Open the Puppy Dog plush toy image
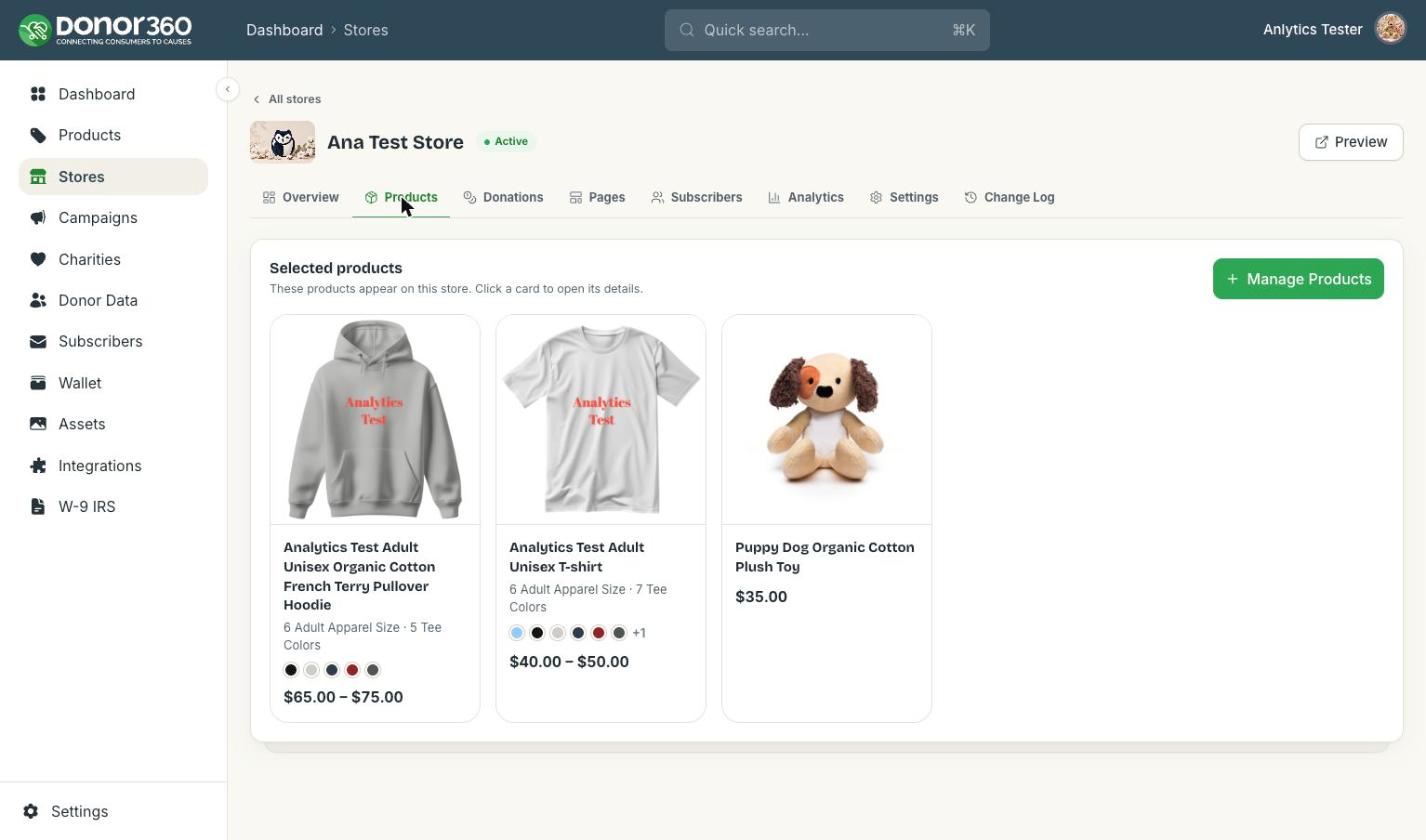Viewport: 1426px width, 840px height. [x=827, y=420]
